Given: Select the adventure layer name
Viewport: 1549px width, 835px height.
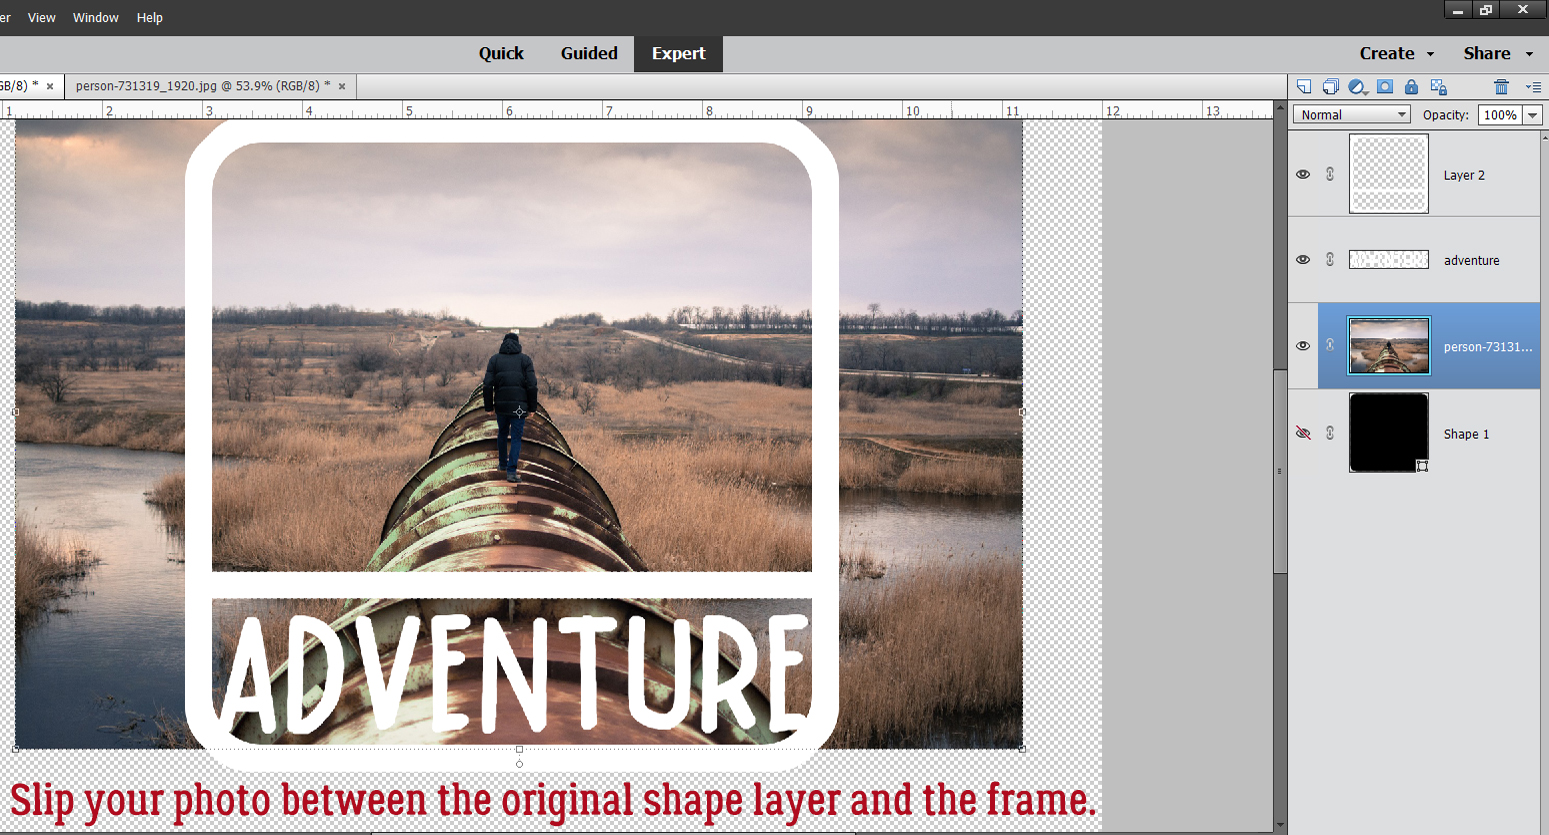Looking at the screenshot, I should pyautogui.click(x=1471, y=260).
